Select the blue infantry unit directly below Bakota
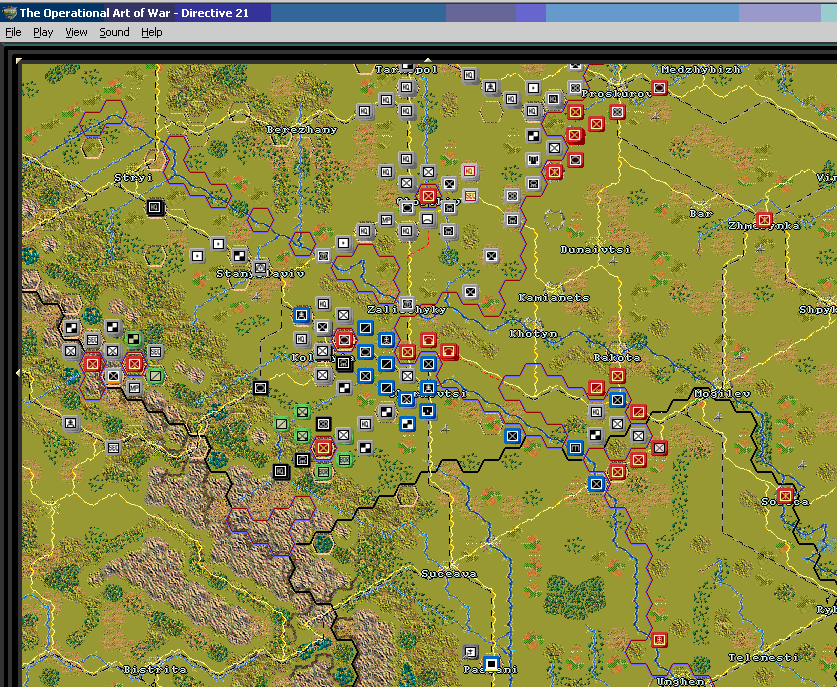 coord(617,399)
